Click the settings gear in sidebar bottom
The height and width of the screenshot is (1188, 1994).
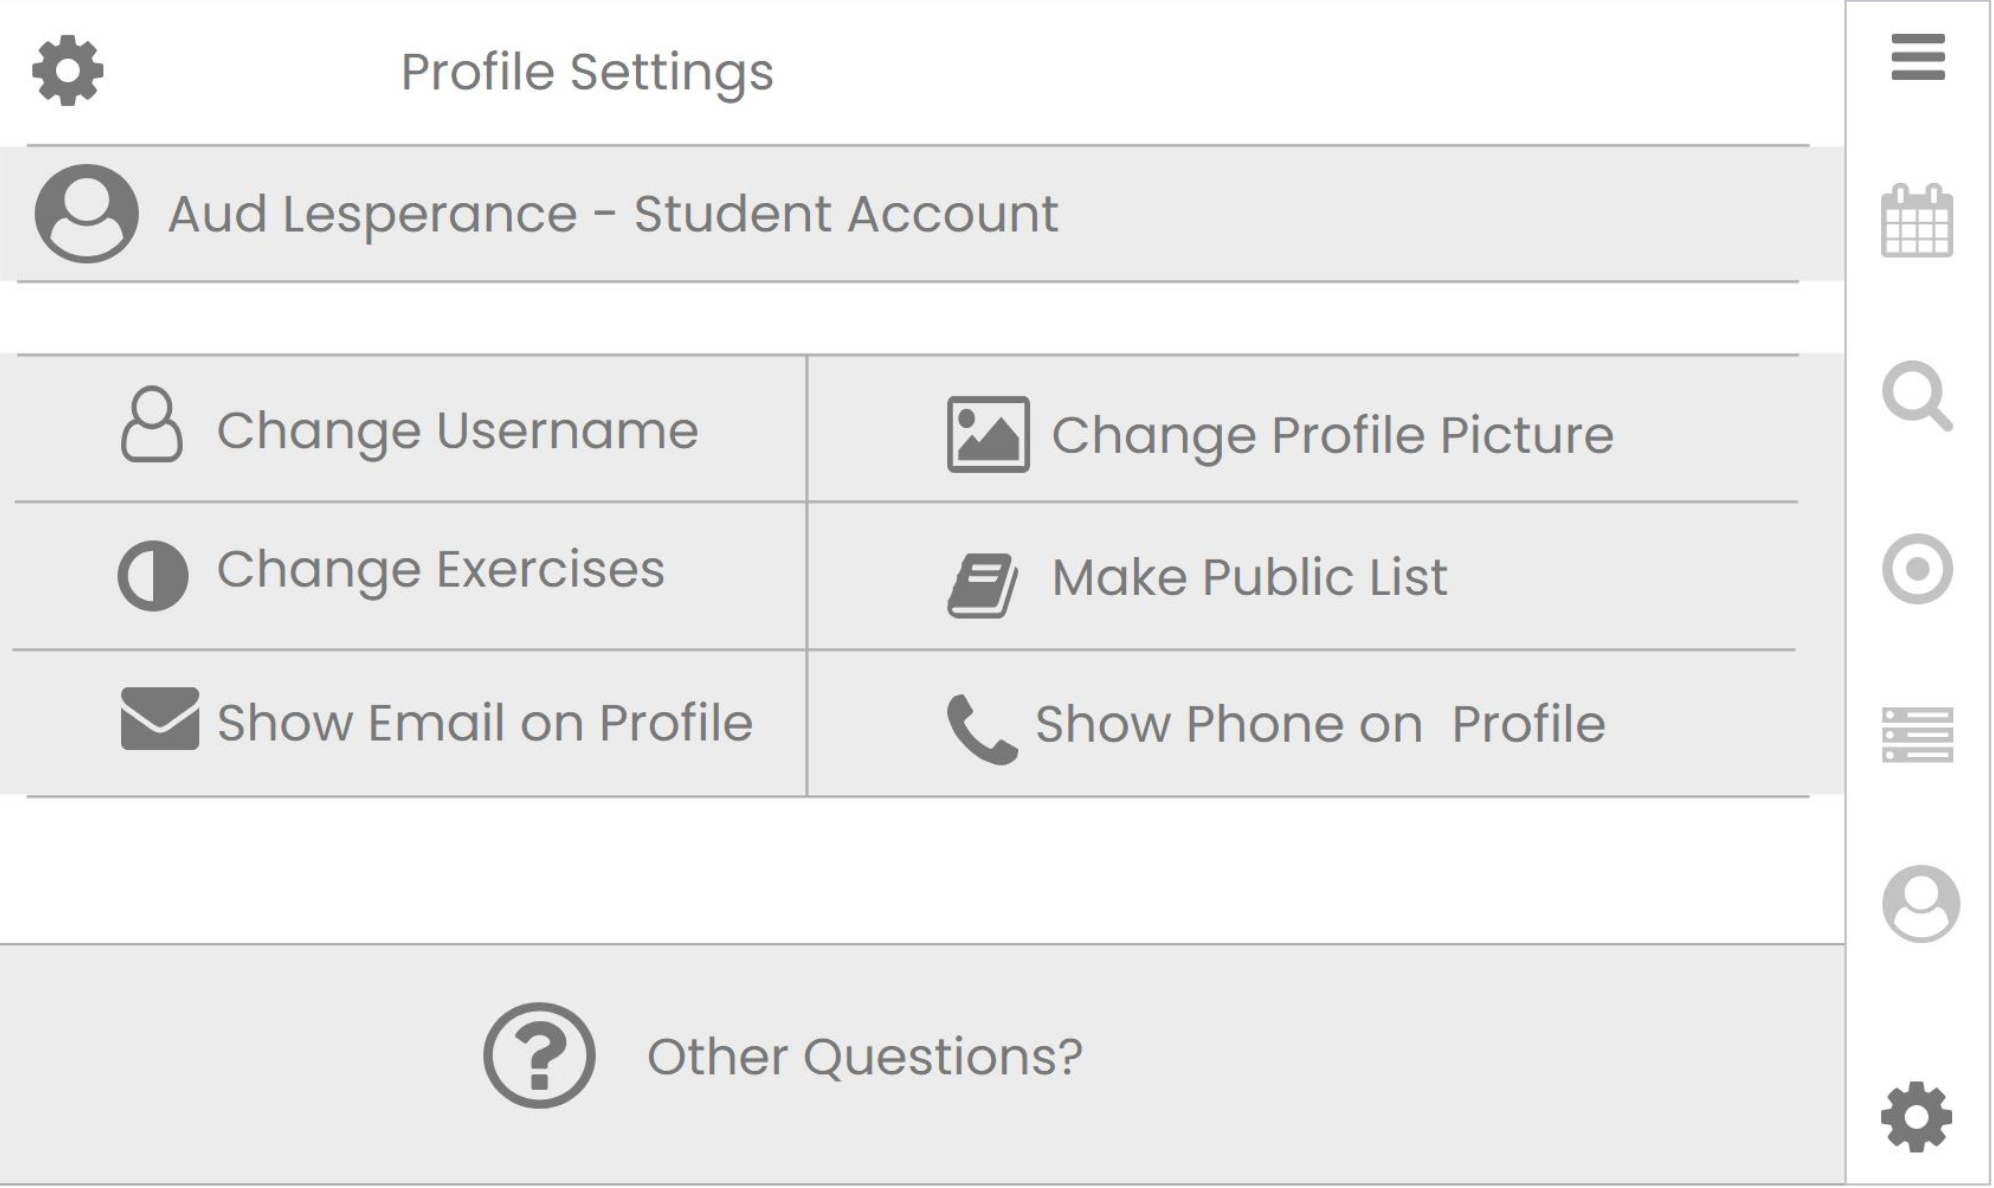(x=1916, y=1116)
